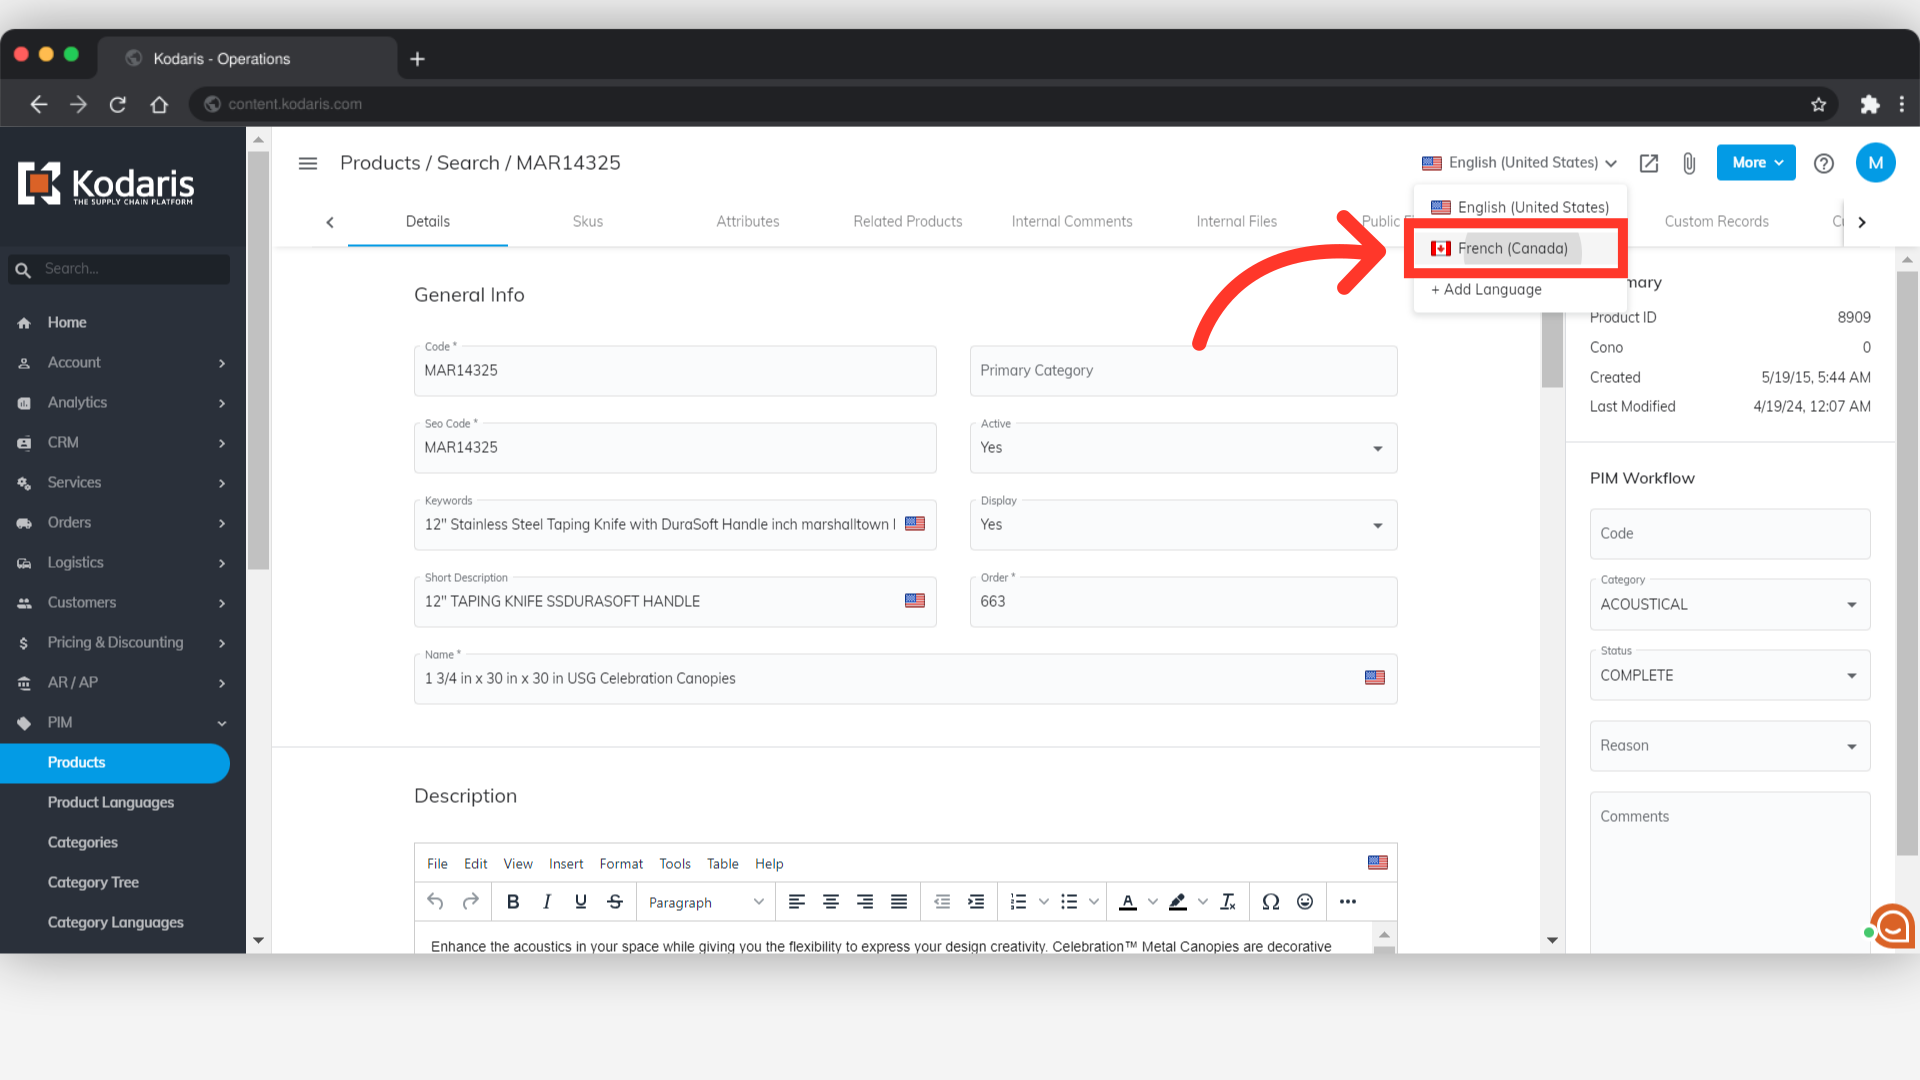Click + Add Language link
Image resolution: width=1920 pixels, height=1080 pixels.
pyautogui.click(x=1486, y=290)
